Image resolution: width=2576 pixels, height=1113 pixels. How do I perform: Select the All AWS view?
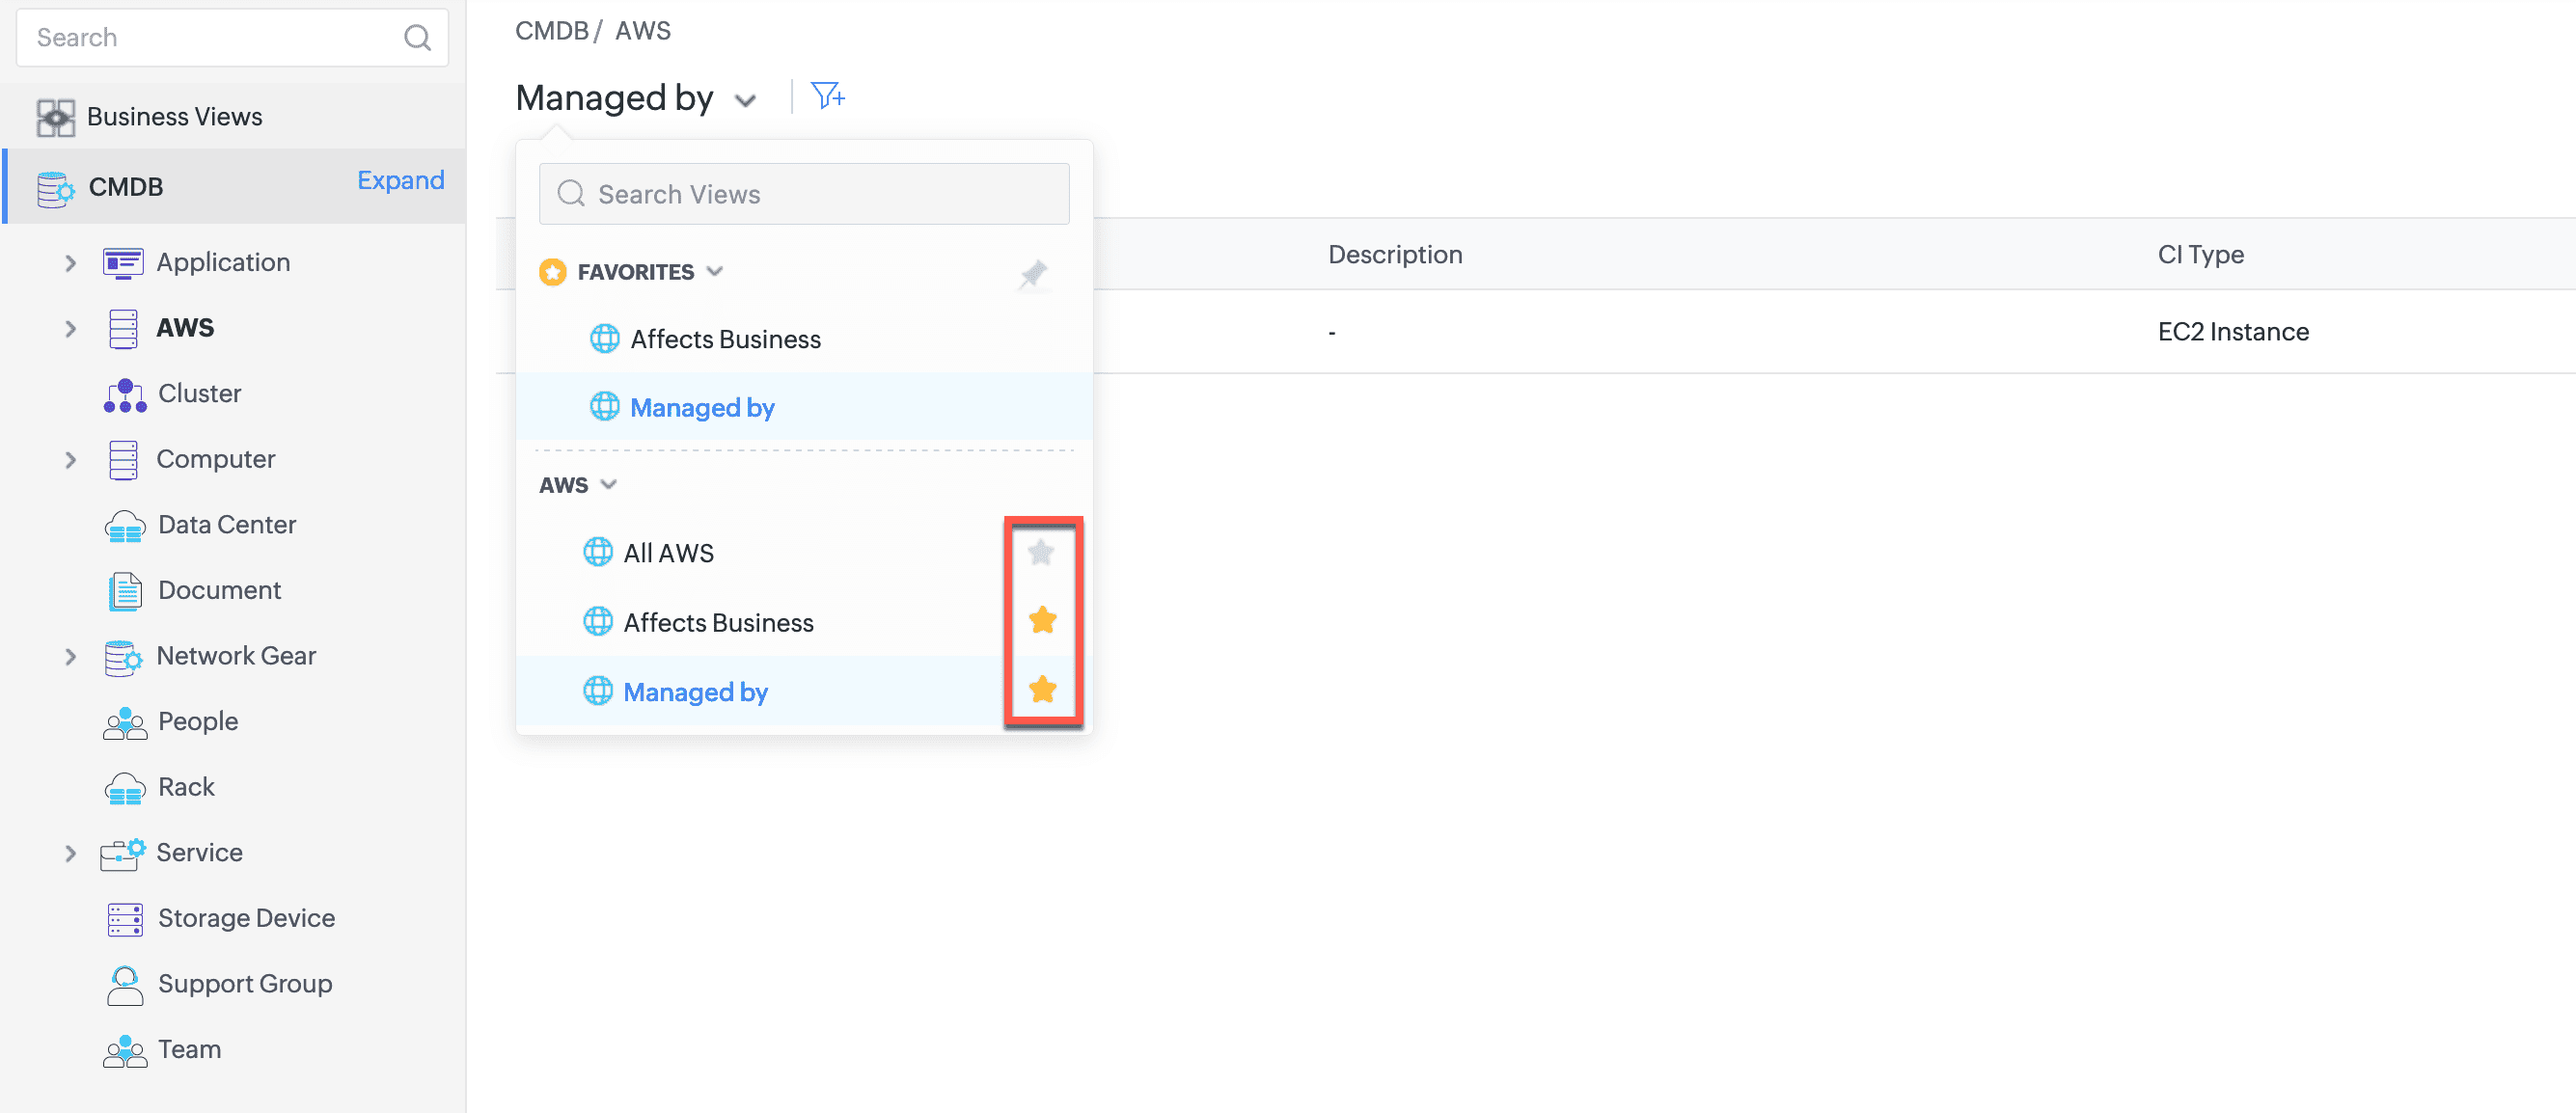coord(668,553)
